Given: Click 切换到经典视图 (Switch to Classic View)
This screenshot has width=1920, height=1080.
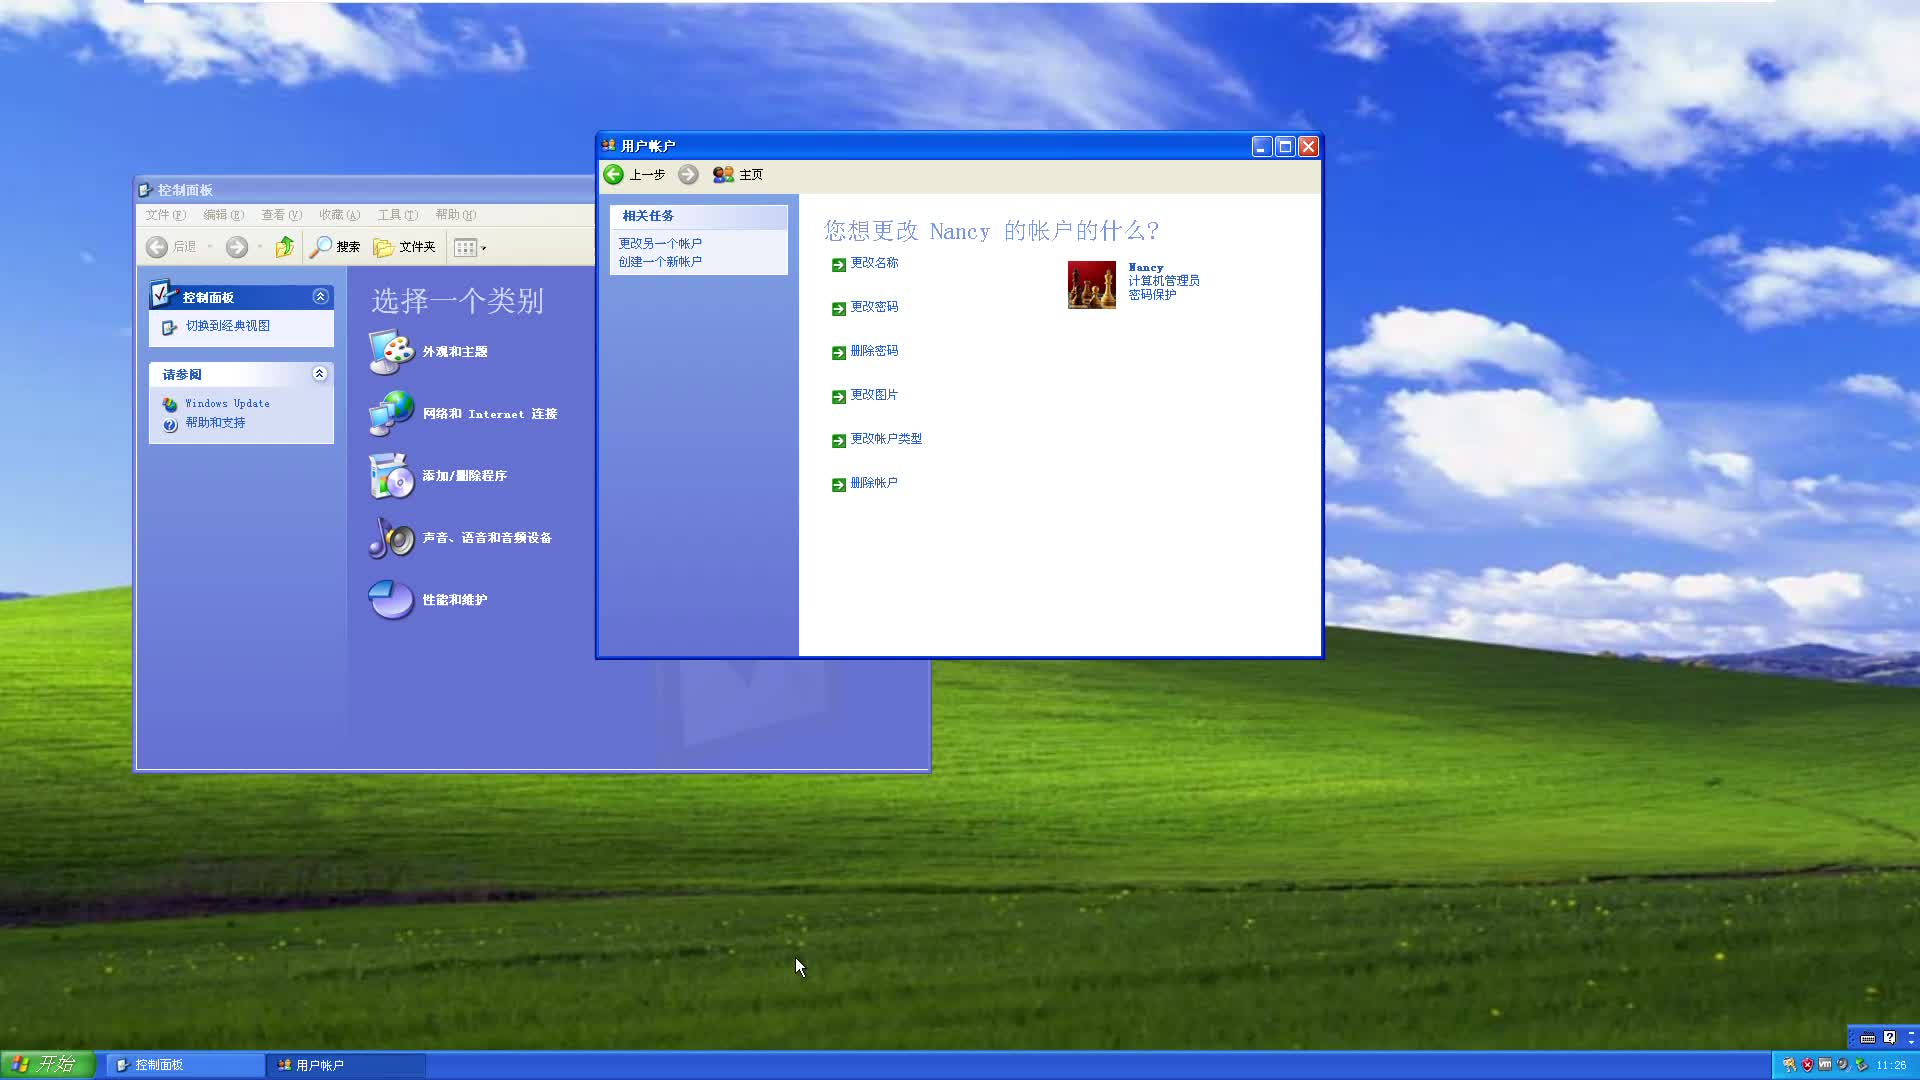Looking at the screenshot, I should click(x=227, y=326).
